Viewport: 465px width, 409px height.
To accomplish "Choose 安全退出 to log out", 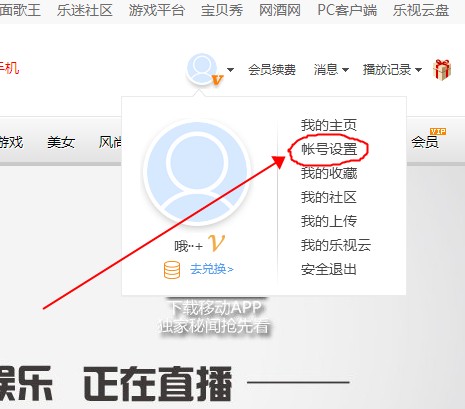I will click(x=329, y=269).
